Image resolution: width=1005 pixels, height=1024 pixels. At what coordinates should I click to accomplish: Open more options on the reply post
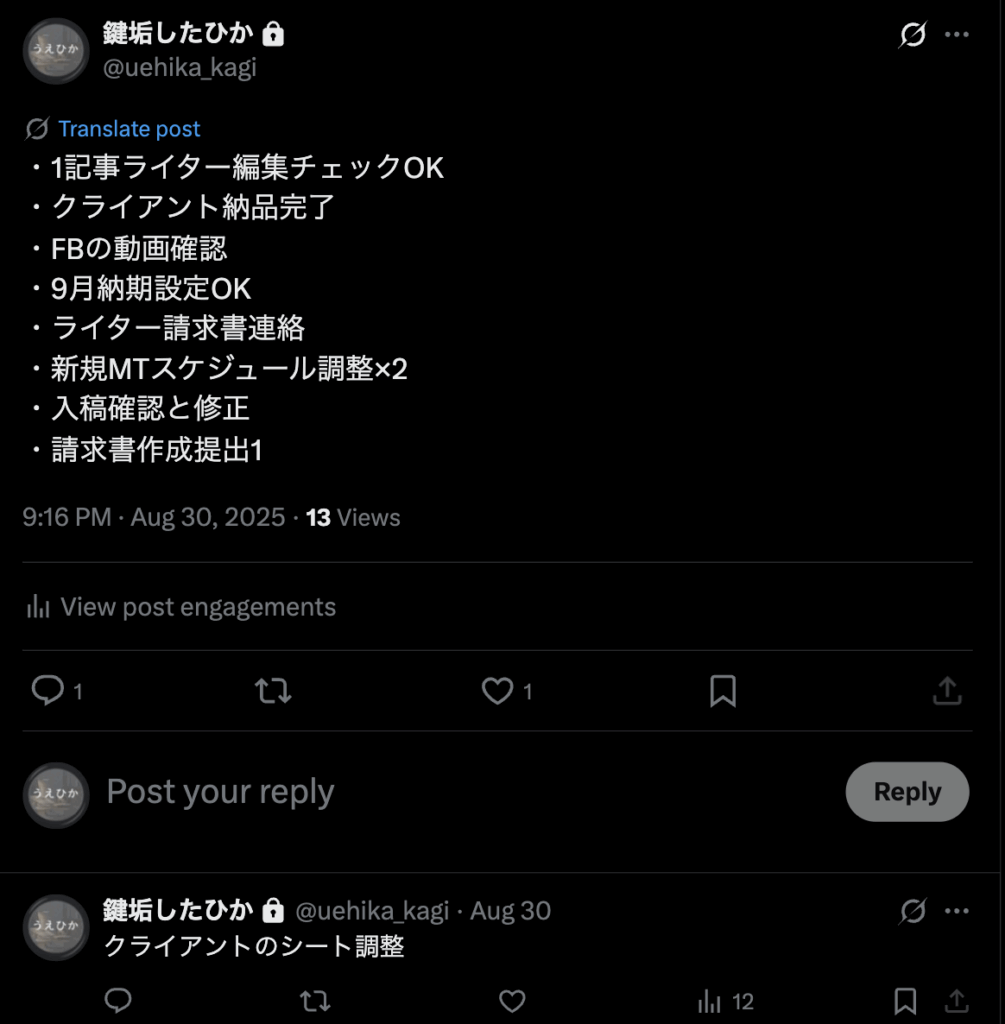[957, 911]
